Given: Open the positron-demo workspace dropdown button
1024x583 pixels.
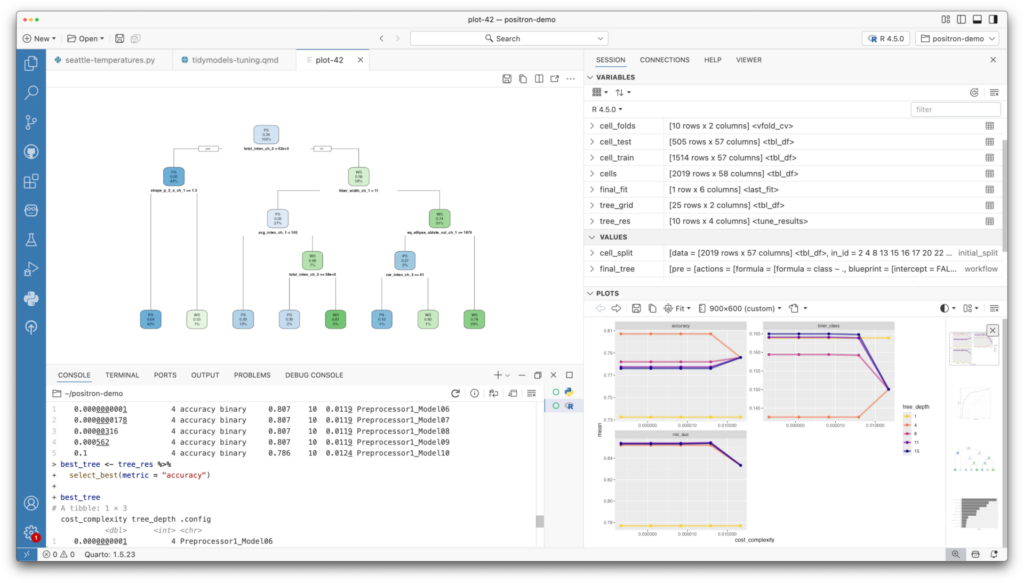Looking at the screenshot, I should (957, 37).
